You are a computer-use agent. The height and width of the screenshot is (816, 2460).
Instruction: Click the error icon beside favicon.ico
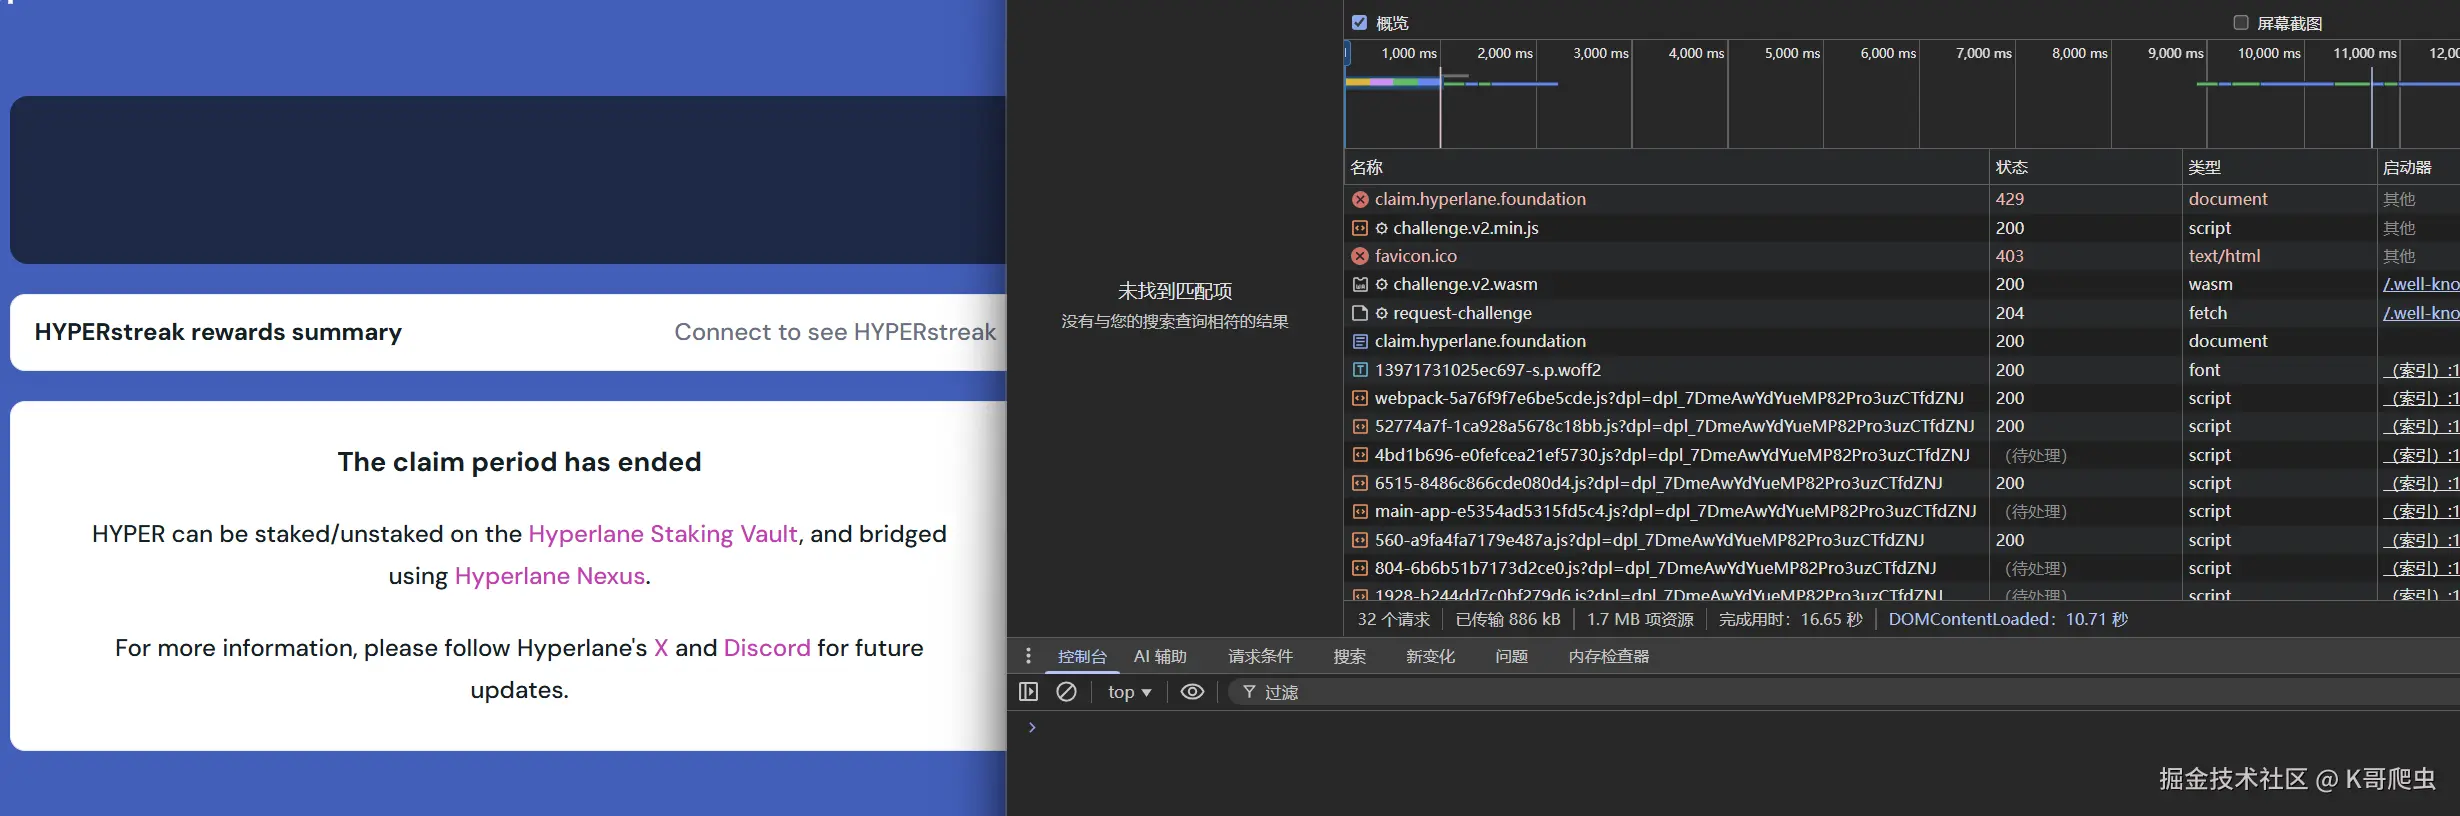1360,256
